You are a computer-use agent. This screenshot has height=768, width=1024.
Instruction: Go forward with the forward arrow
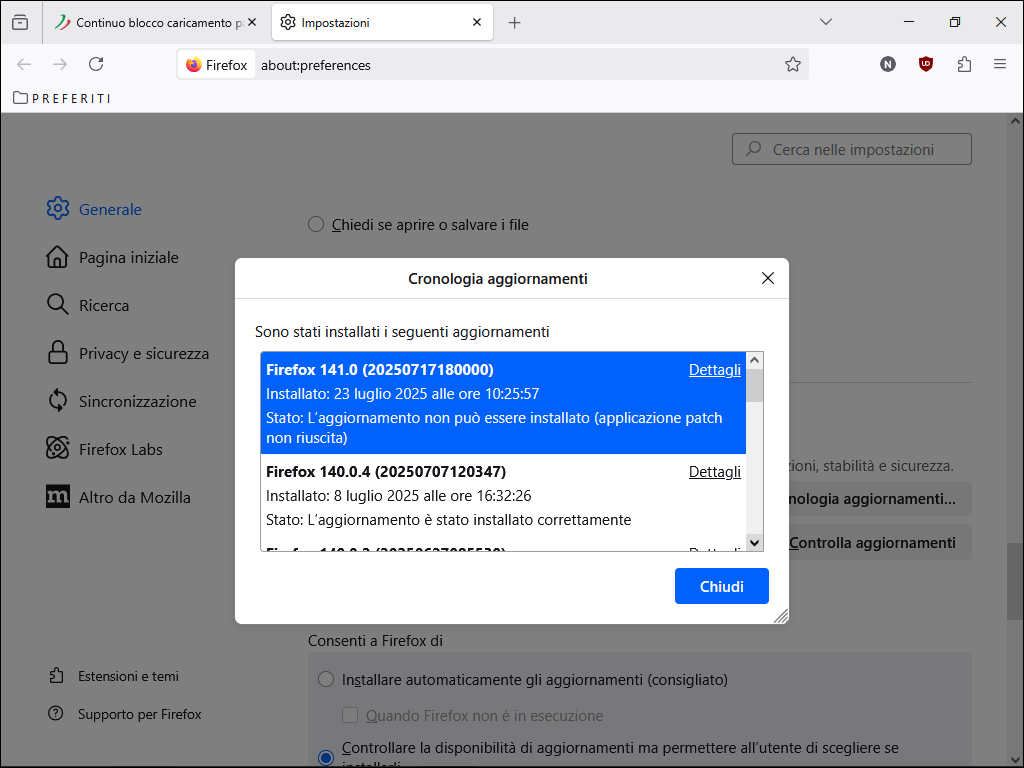tap(60, 64)
